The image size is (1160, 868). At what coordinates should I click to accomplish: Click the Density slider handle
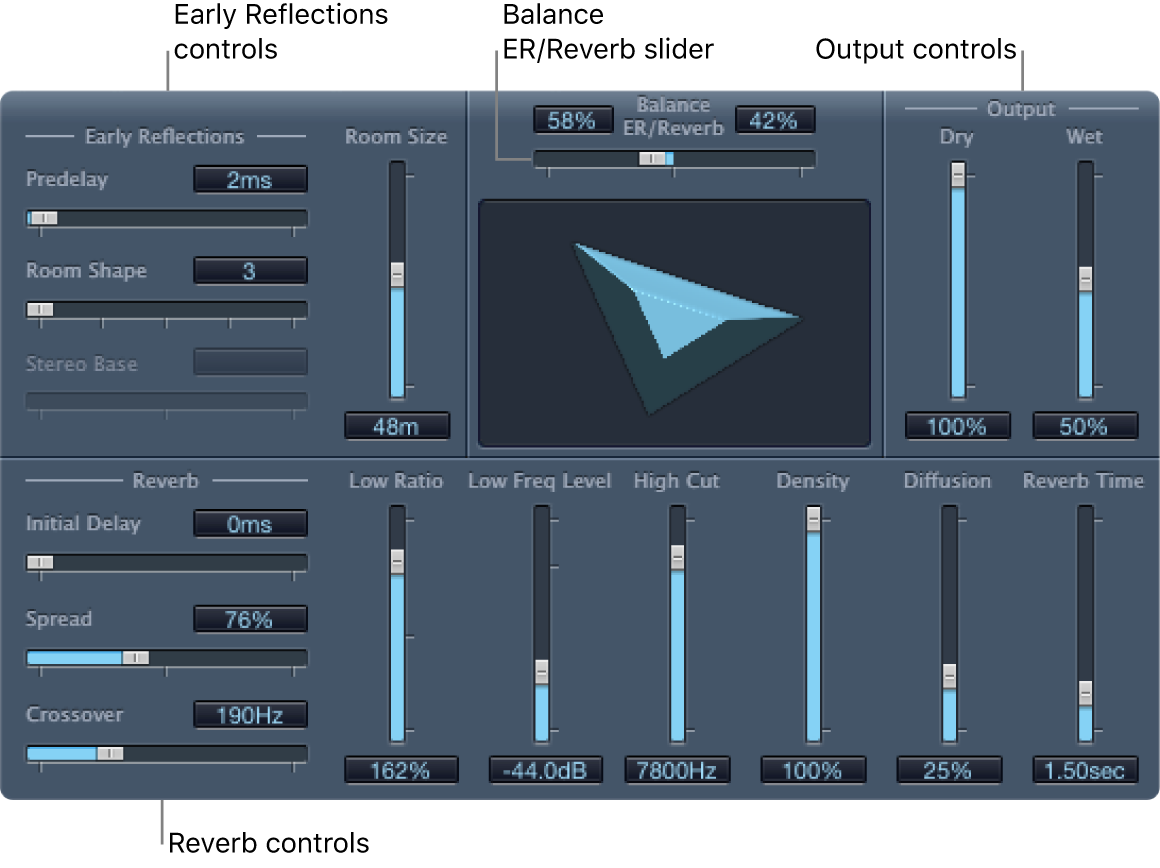pos(813,519)
